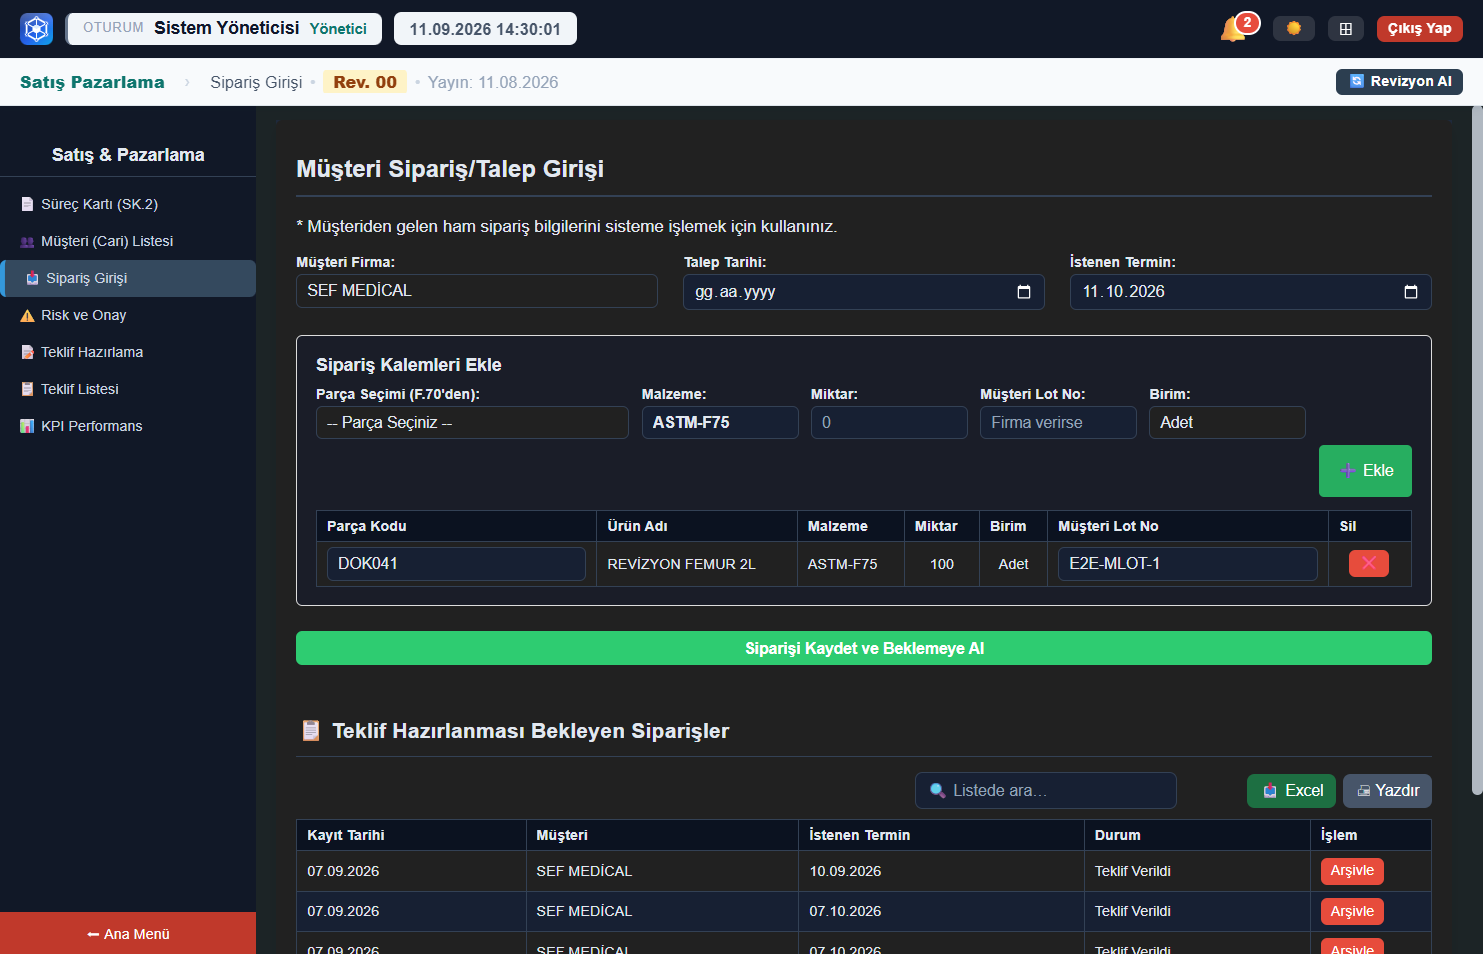This screenshot has height=954, width=1483.
Task: Toggle the sun theme switch
Action: 1294,28
